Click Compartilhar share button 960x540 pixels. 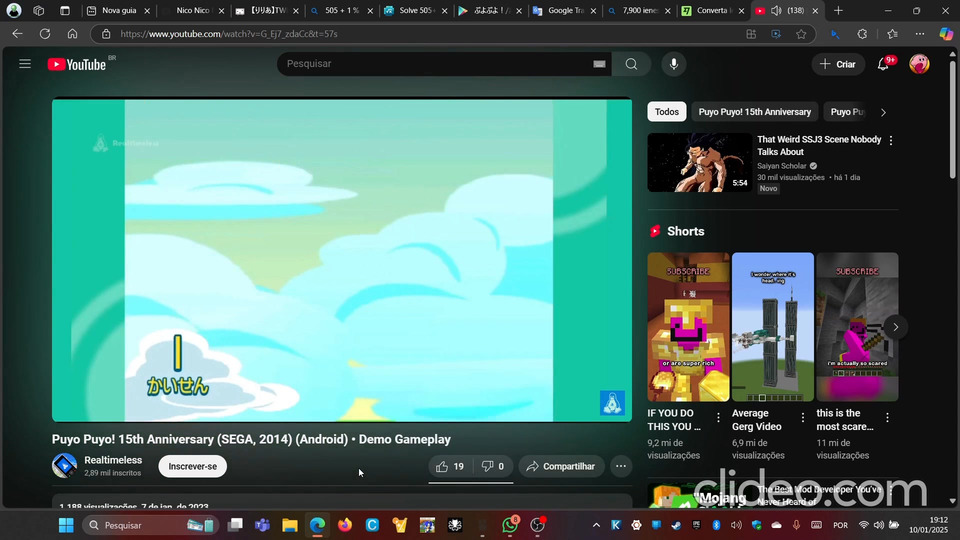click(x=561, y=467)
